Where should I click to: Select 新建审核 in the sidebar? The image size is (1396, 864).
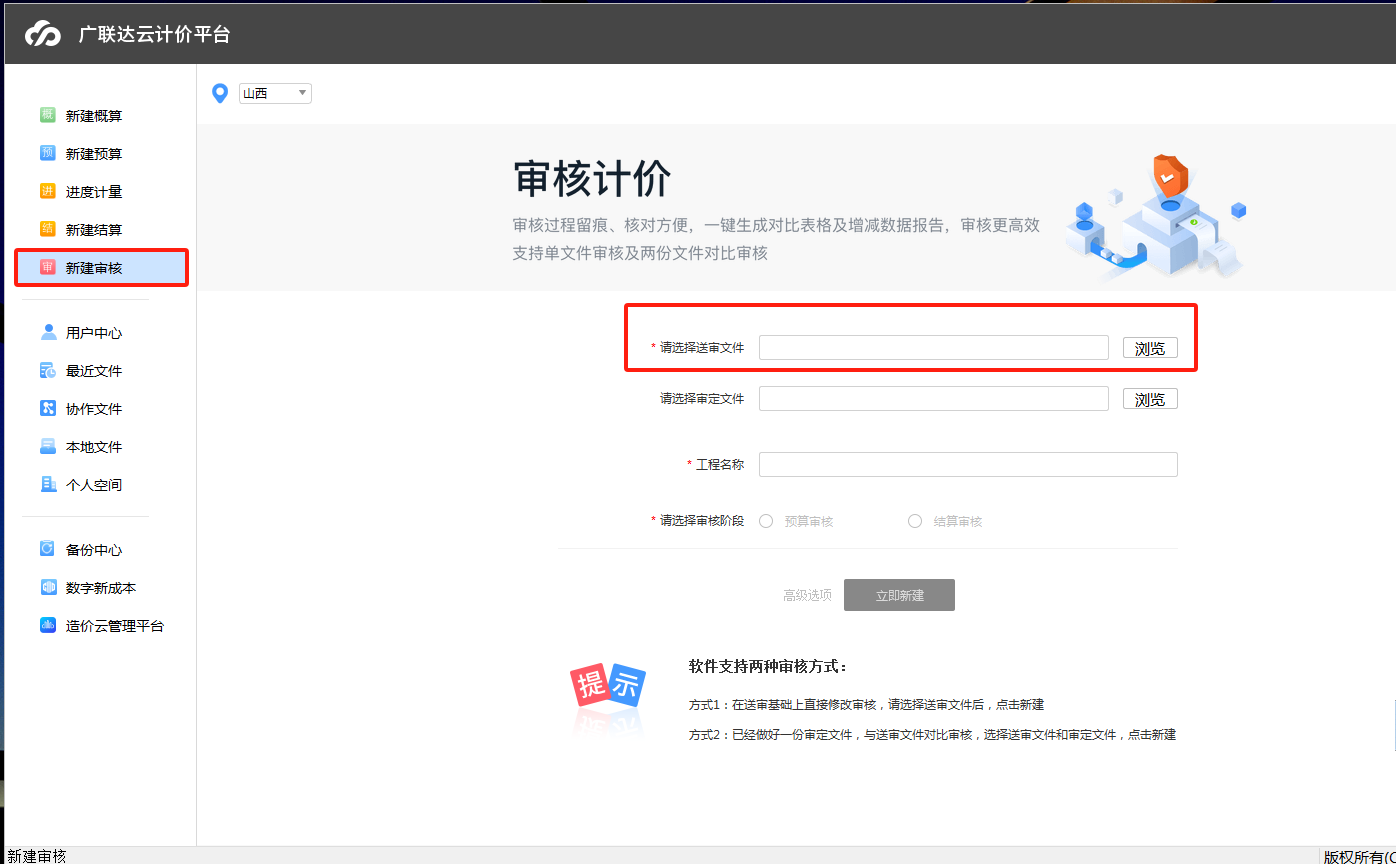click(101, 268)
